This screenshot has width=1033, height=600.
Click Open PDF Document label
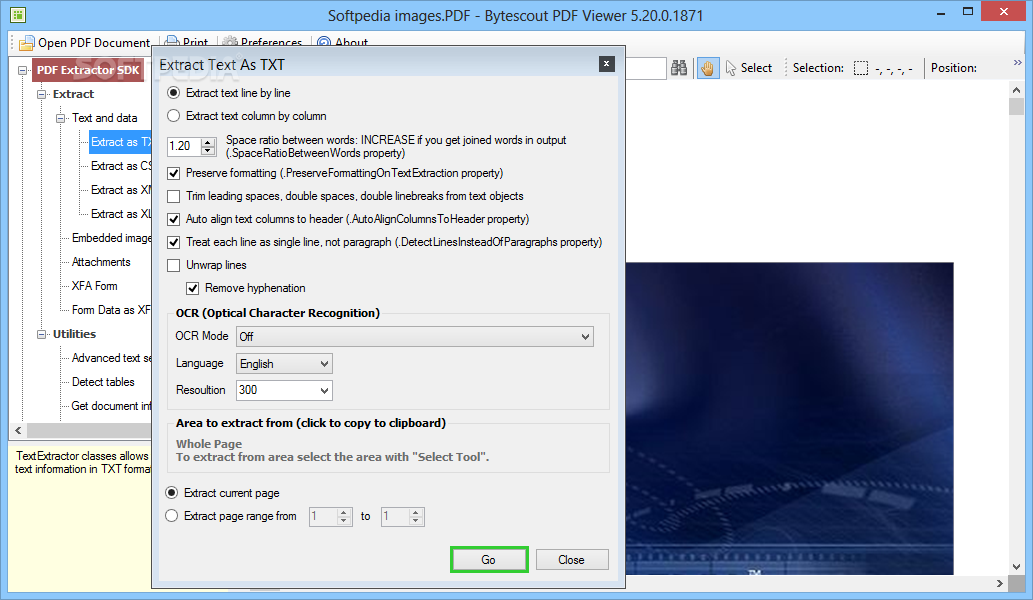94,43
